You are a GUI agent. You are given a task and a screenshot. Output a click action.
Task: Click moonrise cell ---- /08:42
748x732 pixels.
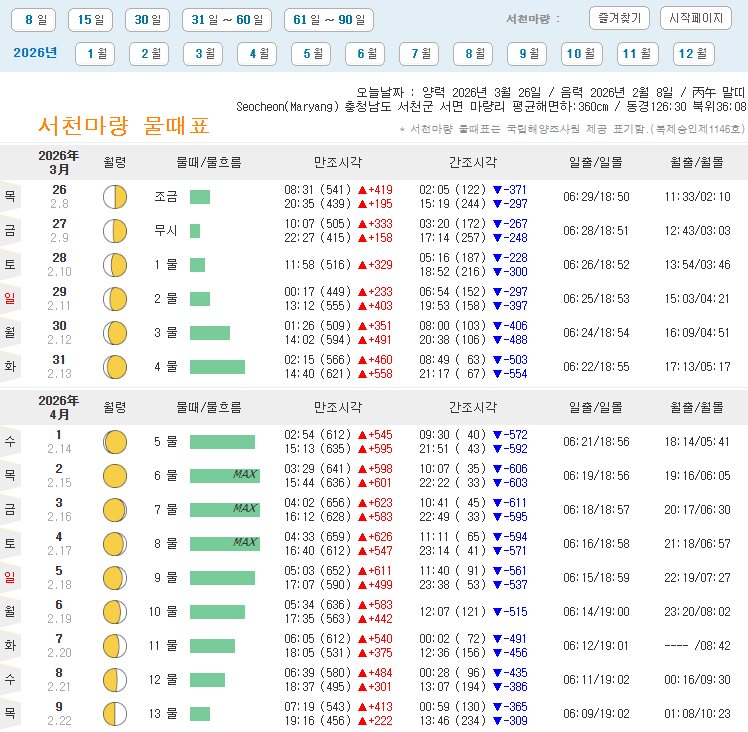tap(697, 646)
